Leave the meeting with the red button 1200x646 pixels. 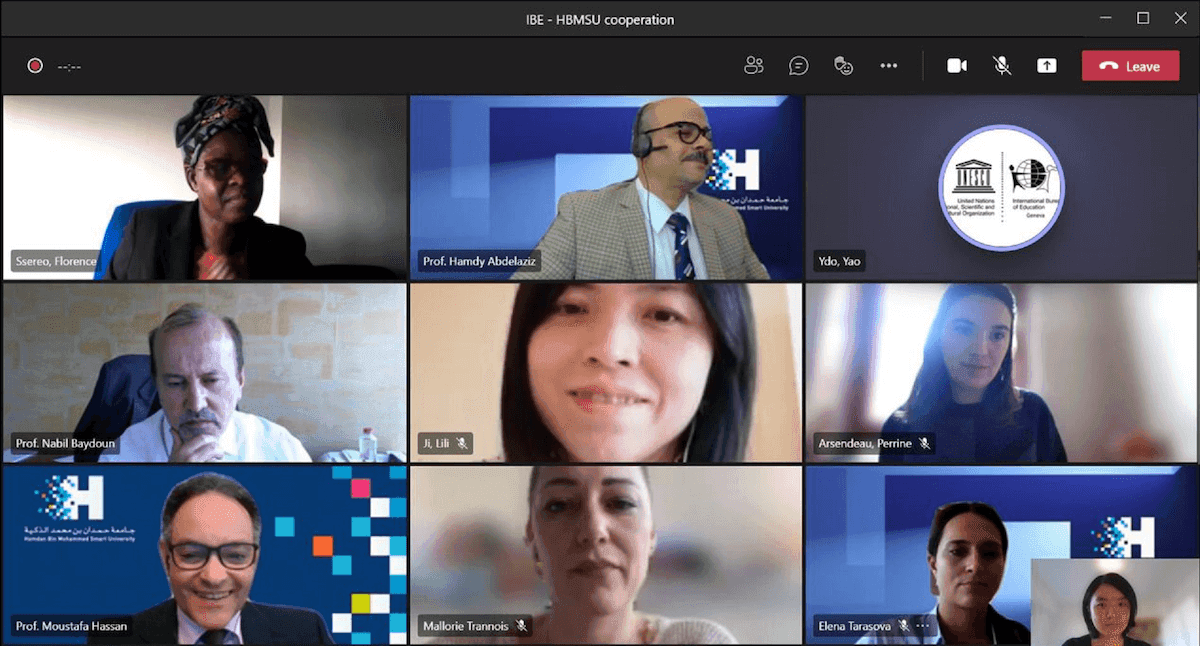click(x=1130, y=66)
